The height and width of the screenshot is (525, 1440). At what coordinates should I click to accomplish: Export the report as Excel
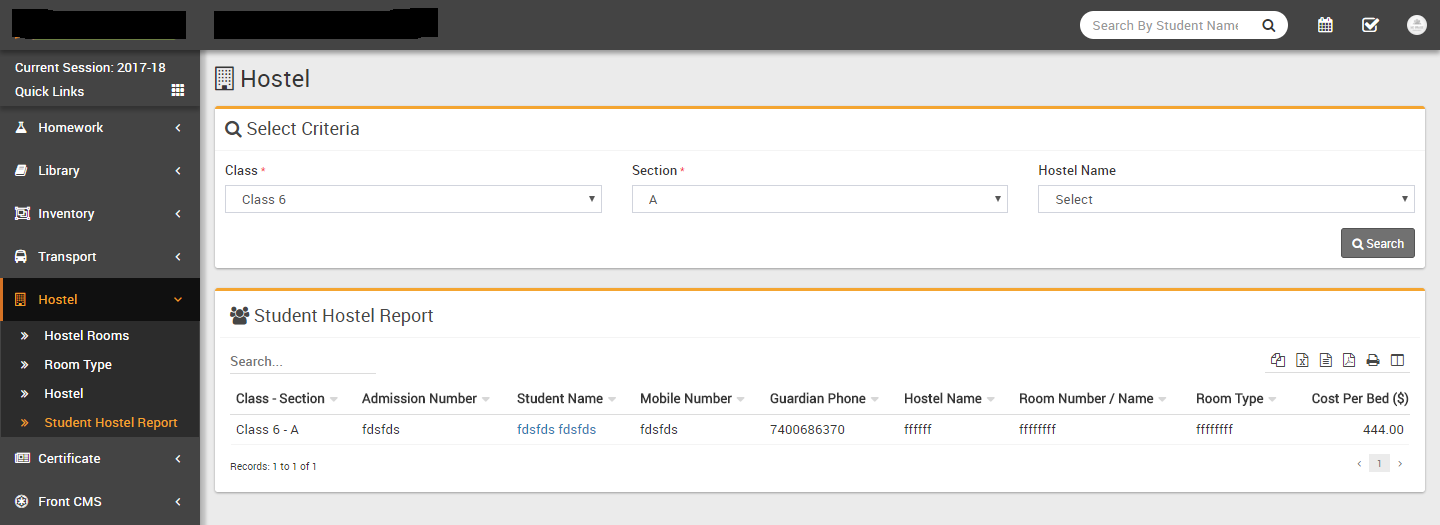coord(1302,361)
